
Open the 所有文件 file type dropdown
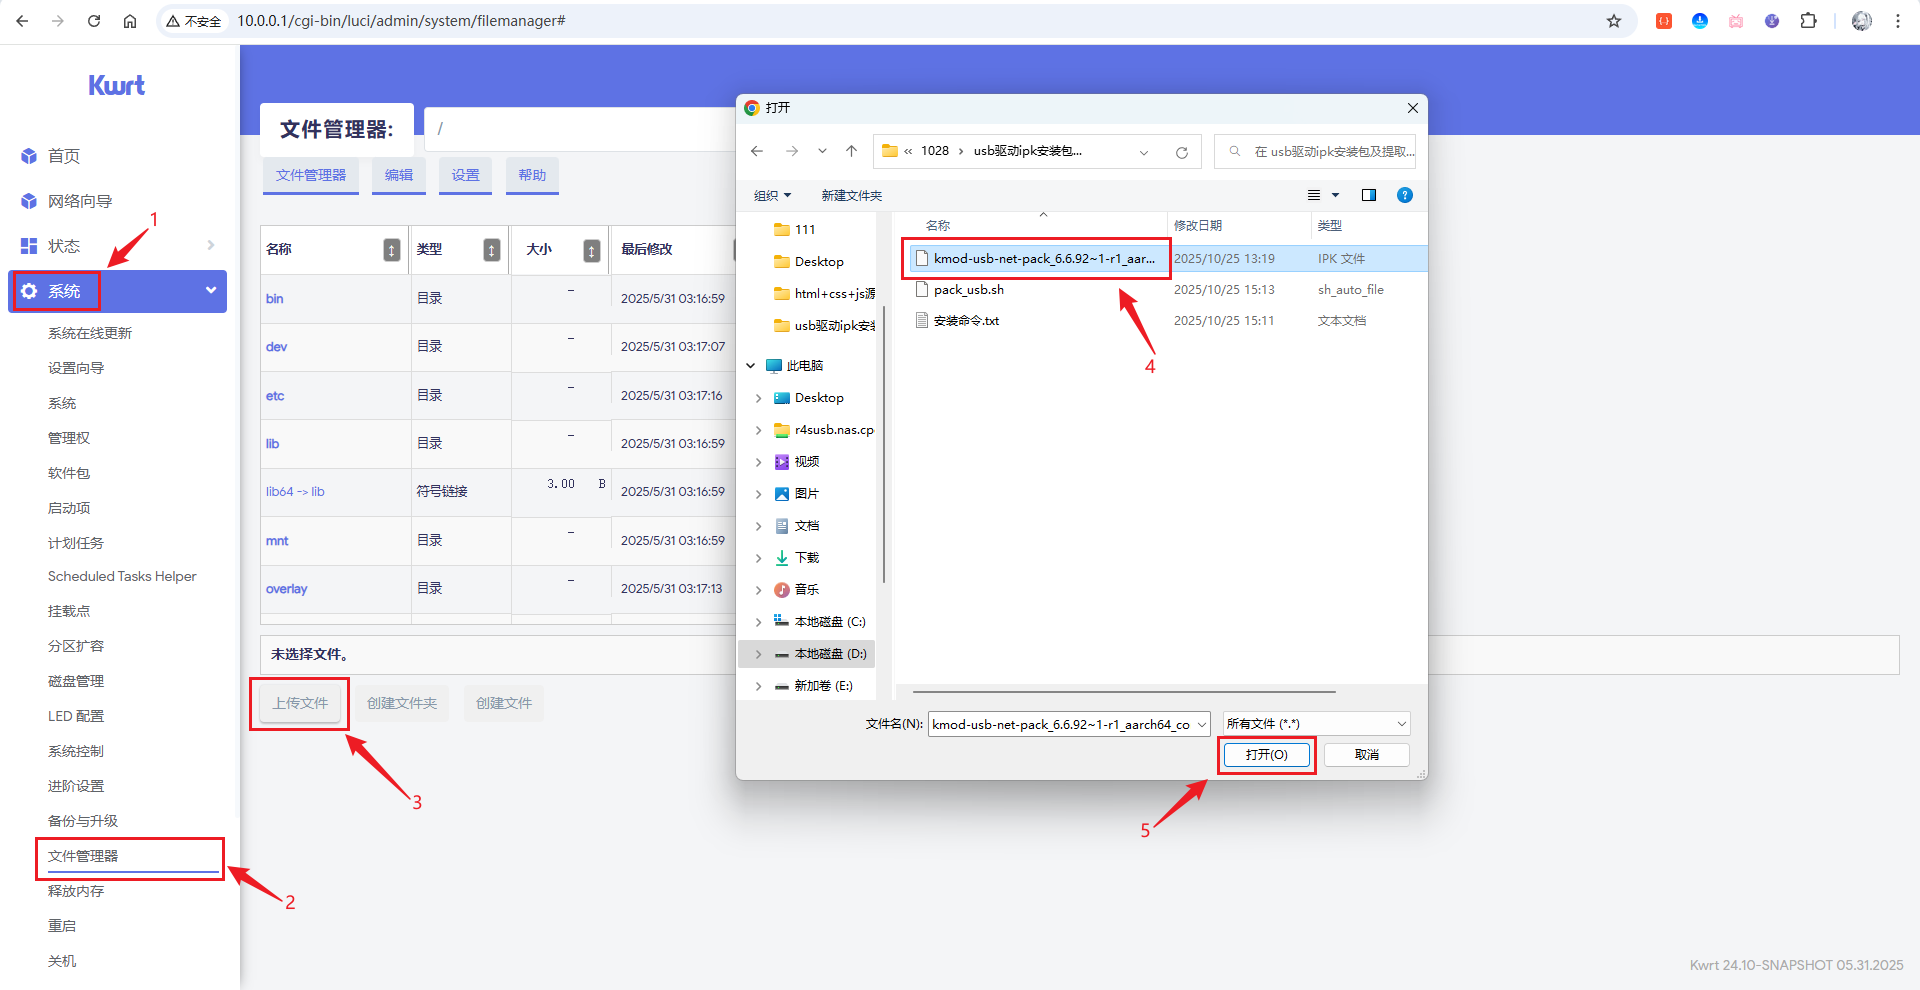pyautogui.click(x=1316, y=724)
